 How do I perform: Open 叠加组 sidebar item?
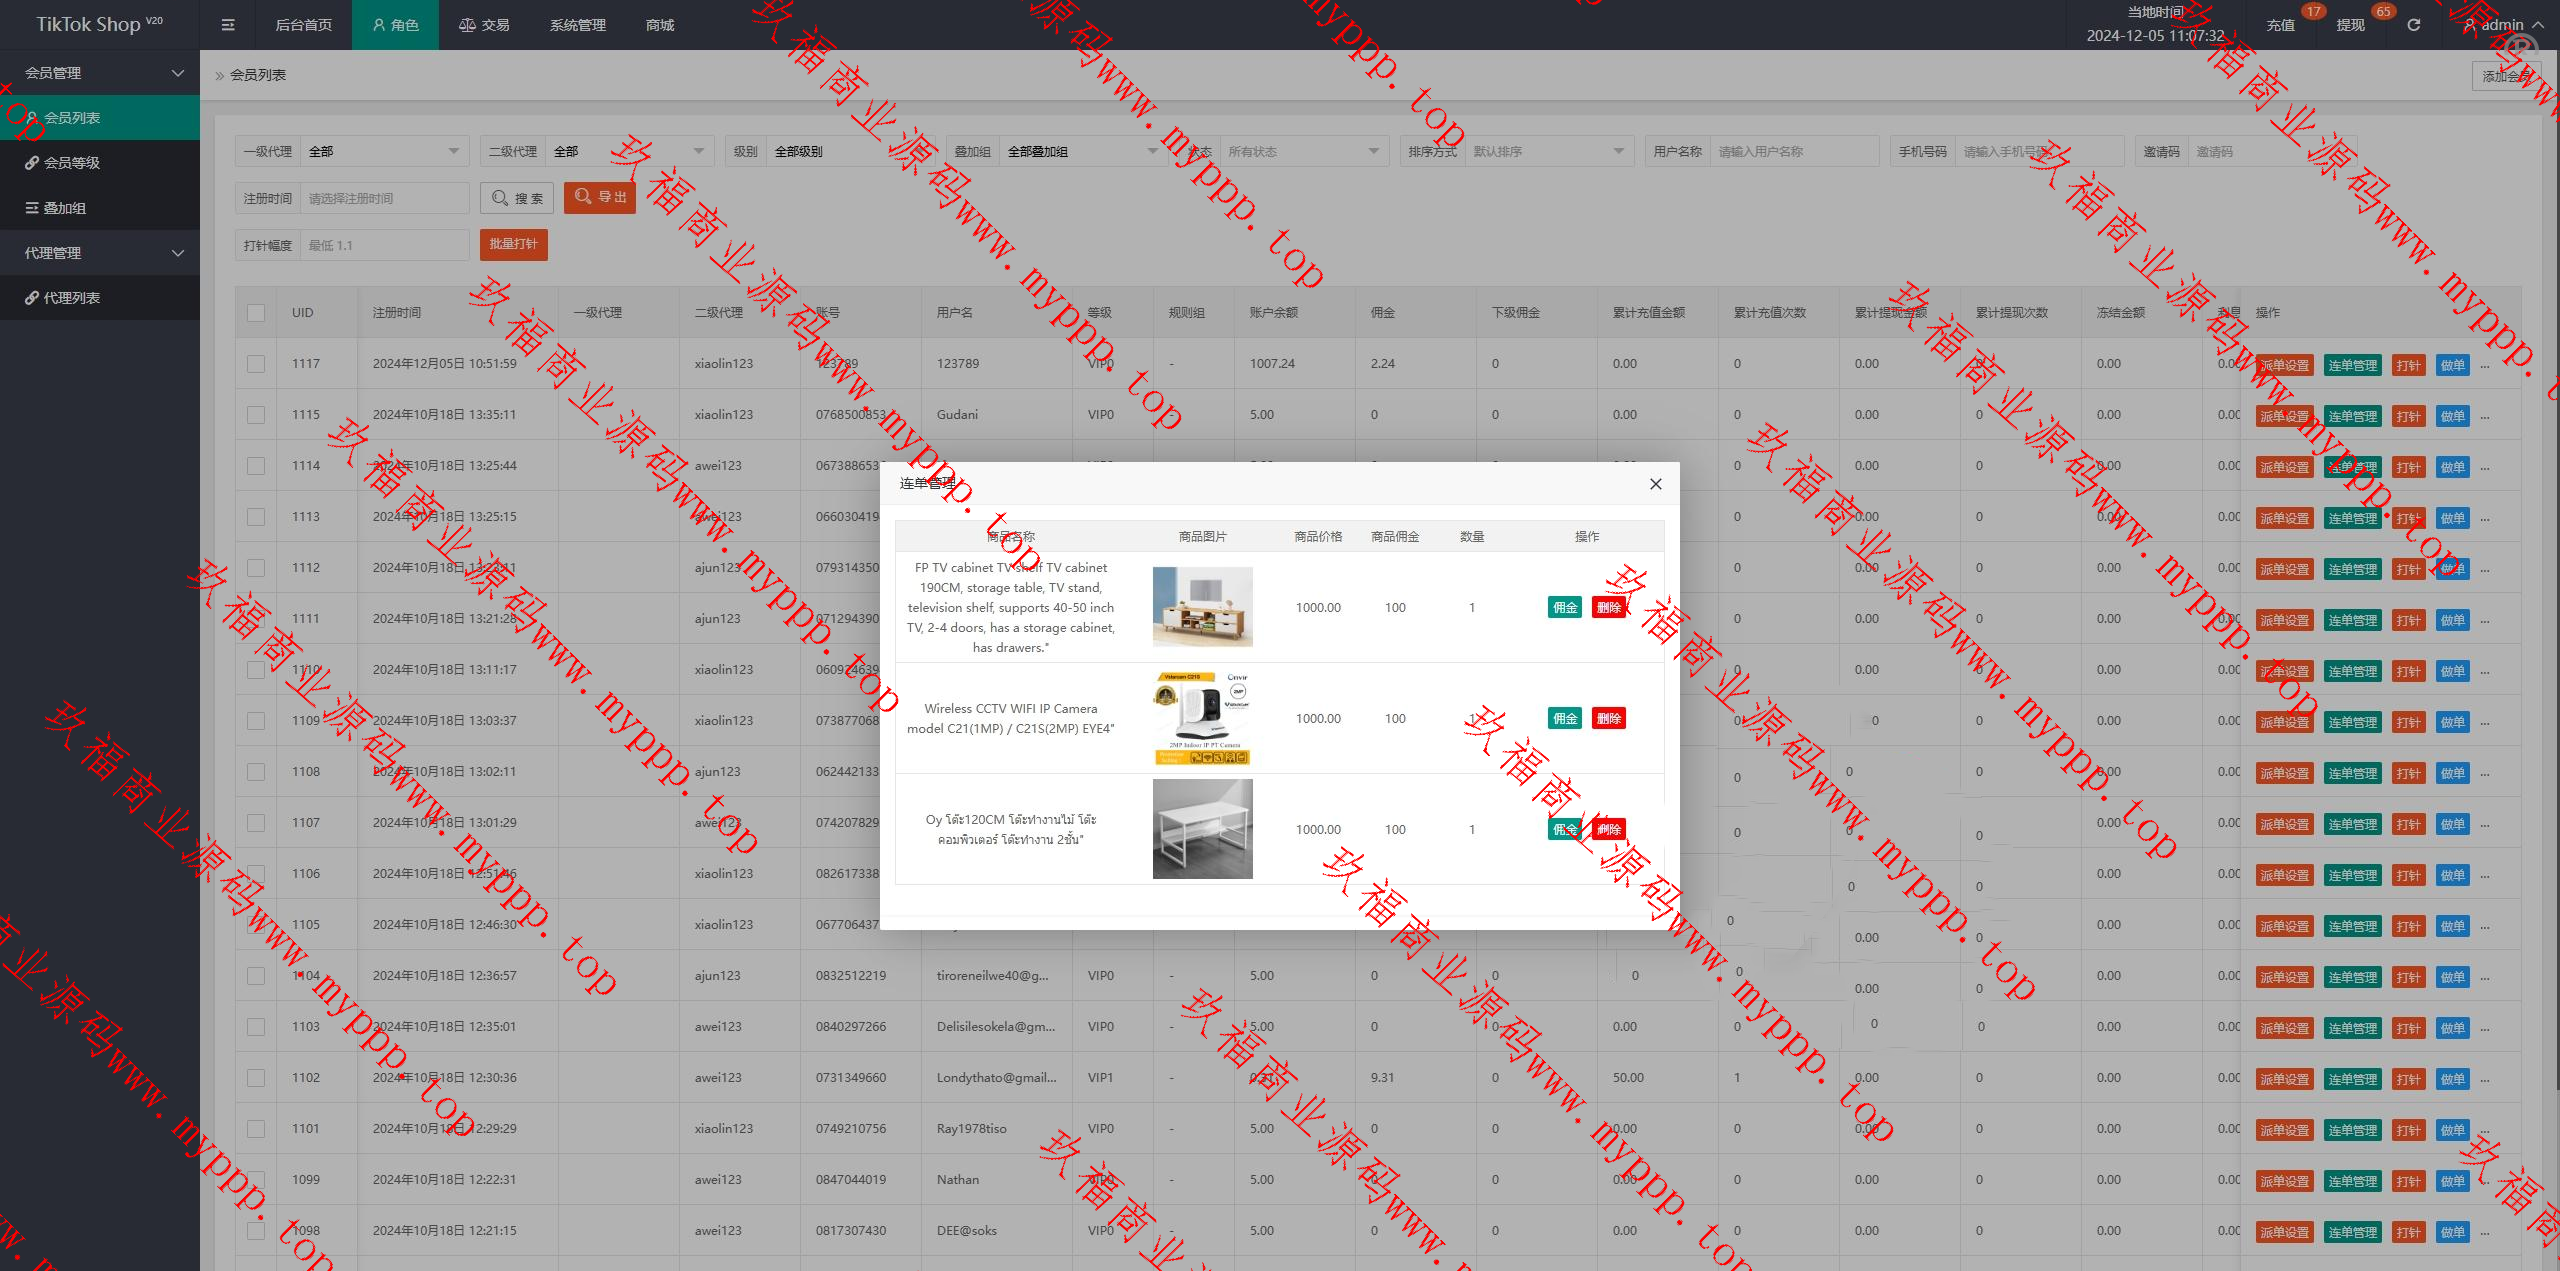(x=65, y=208)
